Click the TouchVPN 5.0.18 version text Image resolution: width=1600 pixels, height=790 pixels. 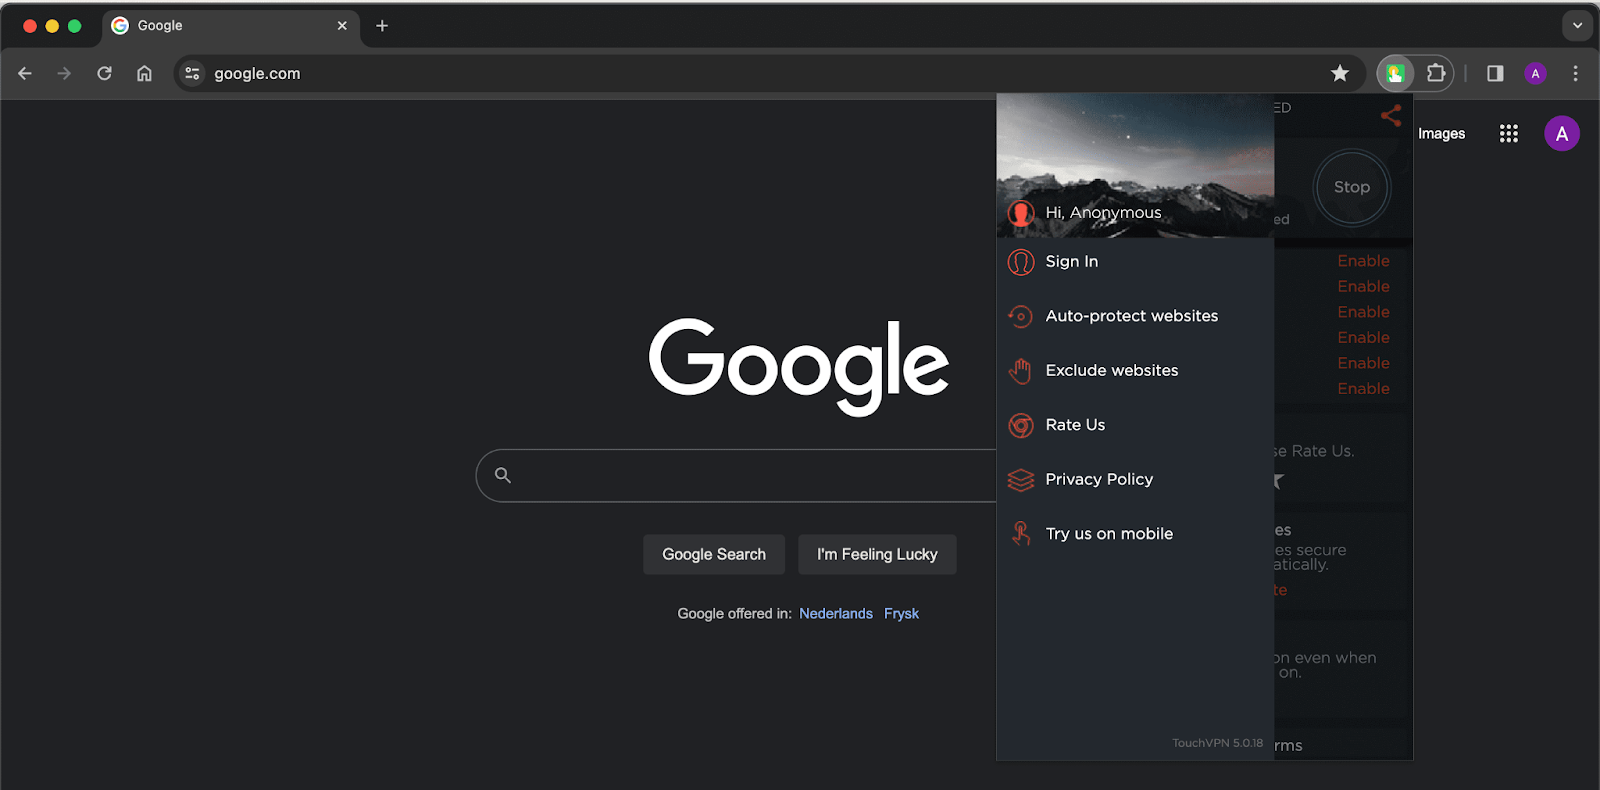tap(1217, 743)
